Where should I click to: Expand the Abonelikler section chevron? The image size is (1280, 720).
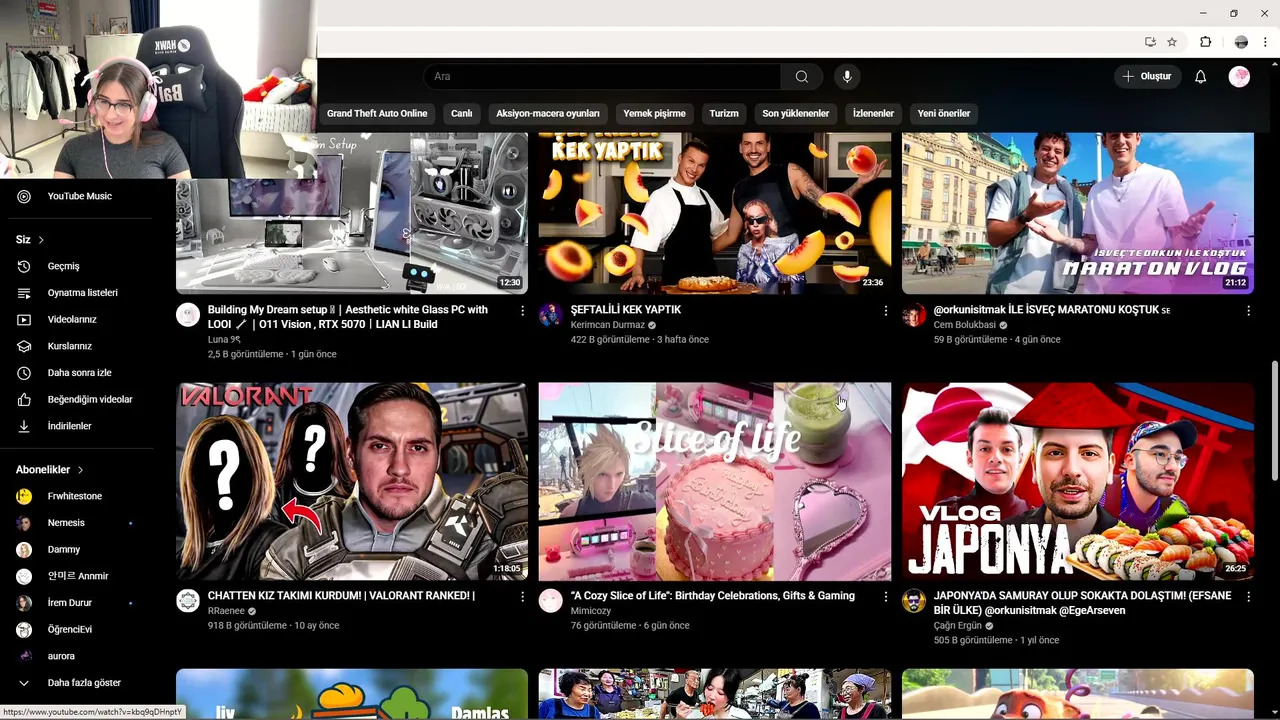click(x=80, y=470)
